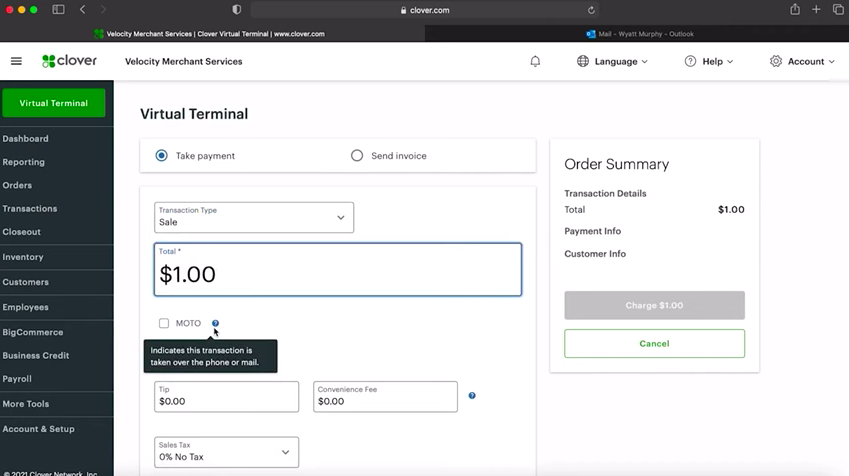This screenshot has width=849, height=476.
Task: Open Dashboard in sidebar
Action: tap(25, 139)
